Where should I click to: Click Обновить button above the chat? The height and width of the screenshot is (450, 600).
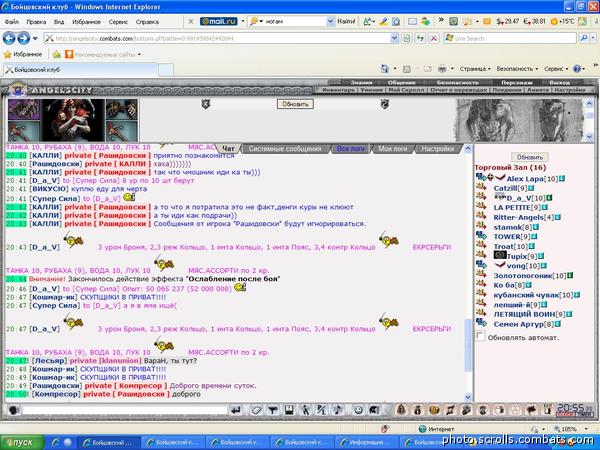click(x=295, y=104)
